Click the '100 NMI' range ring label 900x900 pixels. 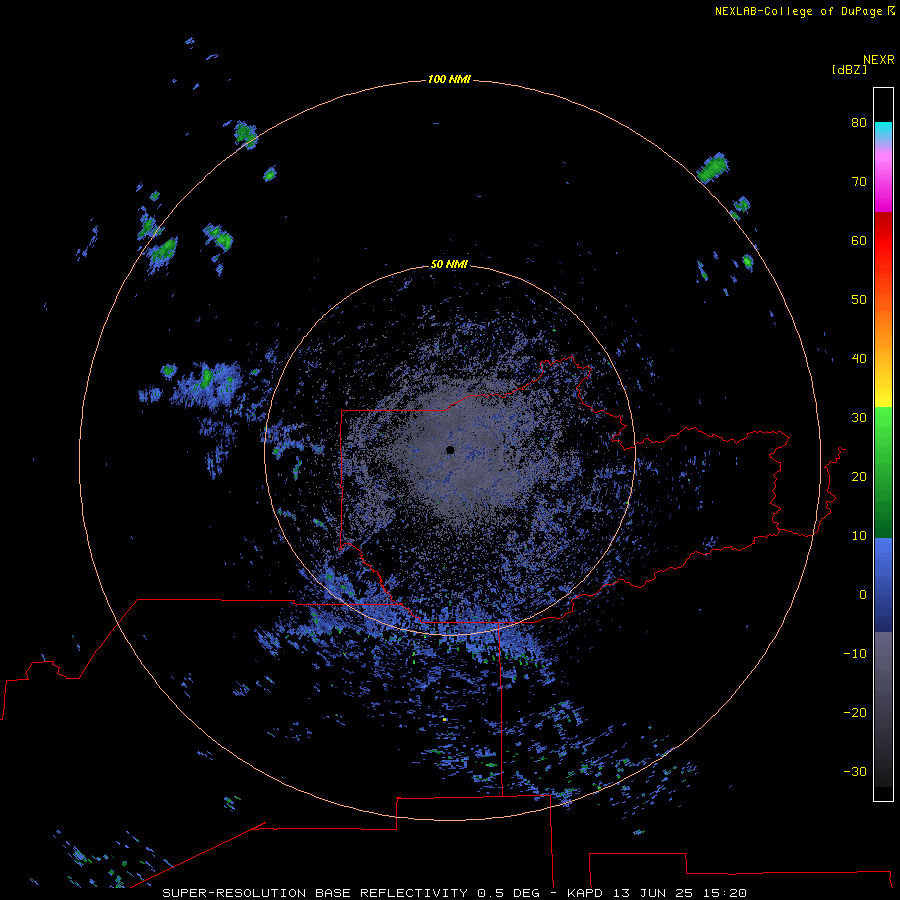[x=449, y=79]
